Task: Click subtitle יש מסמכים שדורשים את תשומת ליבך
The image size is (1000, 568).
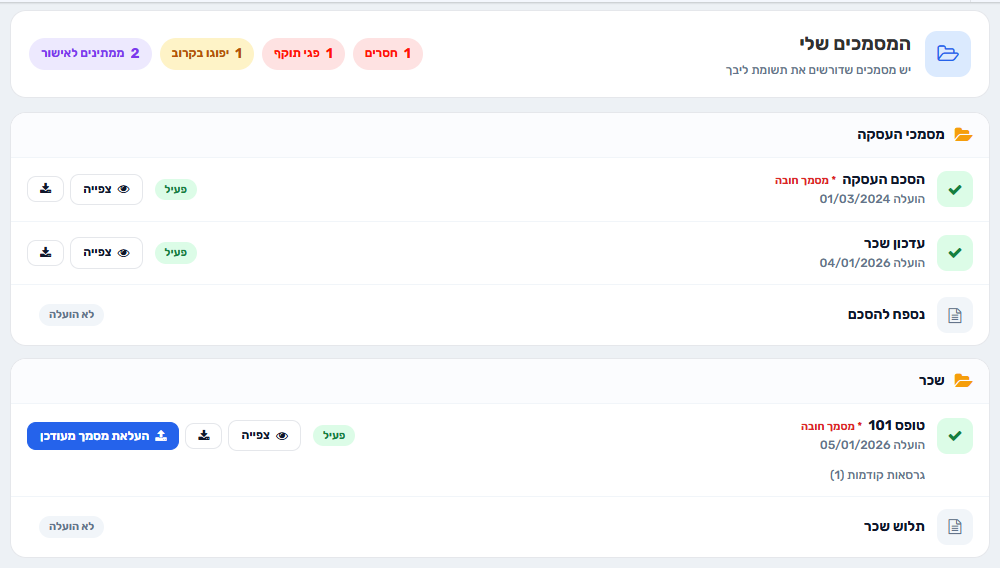Action: click(818, 70)
